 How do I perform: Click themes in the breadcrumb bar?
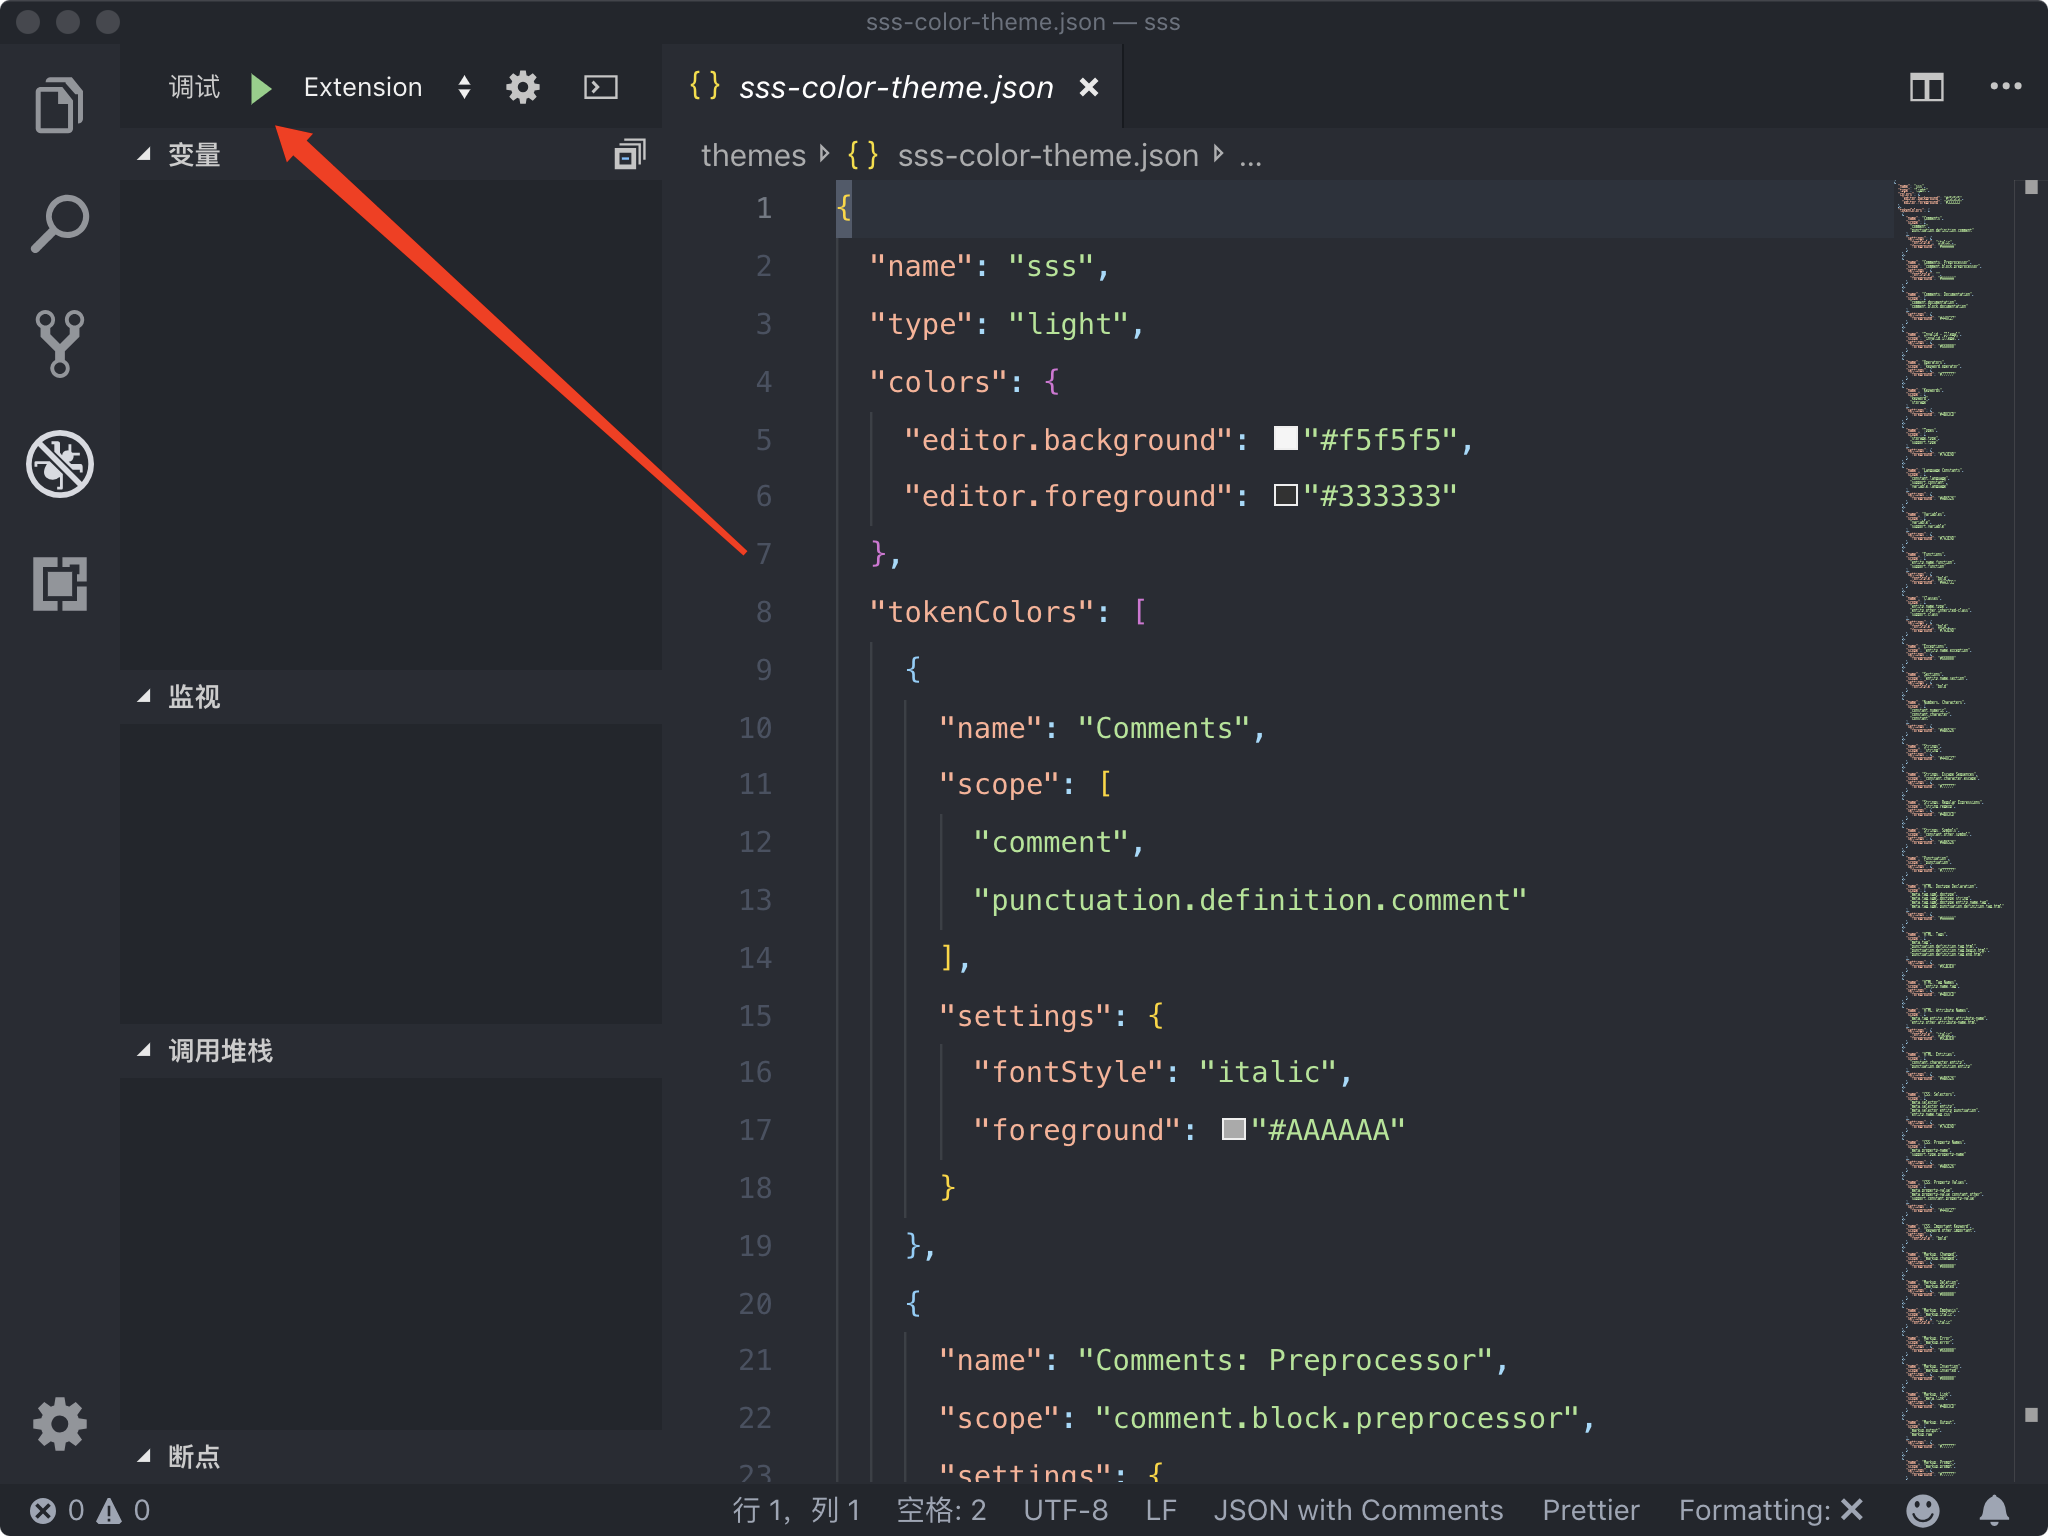click(753, 155)
